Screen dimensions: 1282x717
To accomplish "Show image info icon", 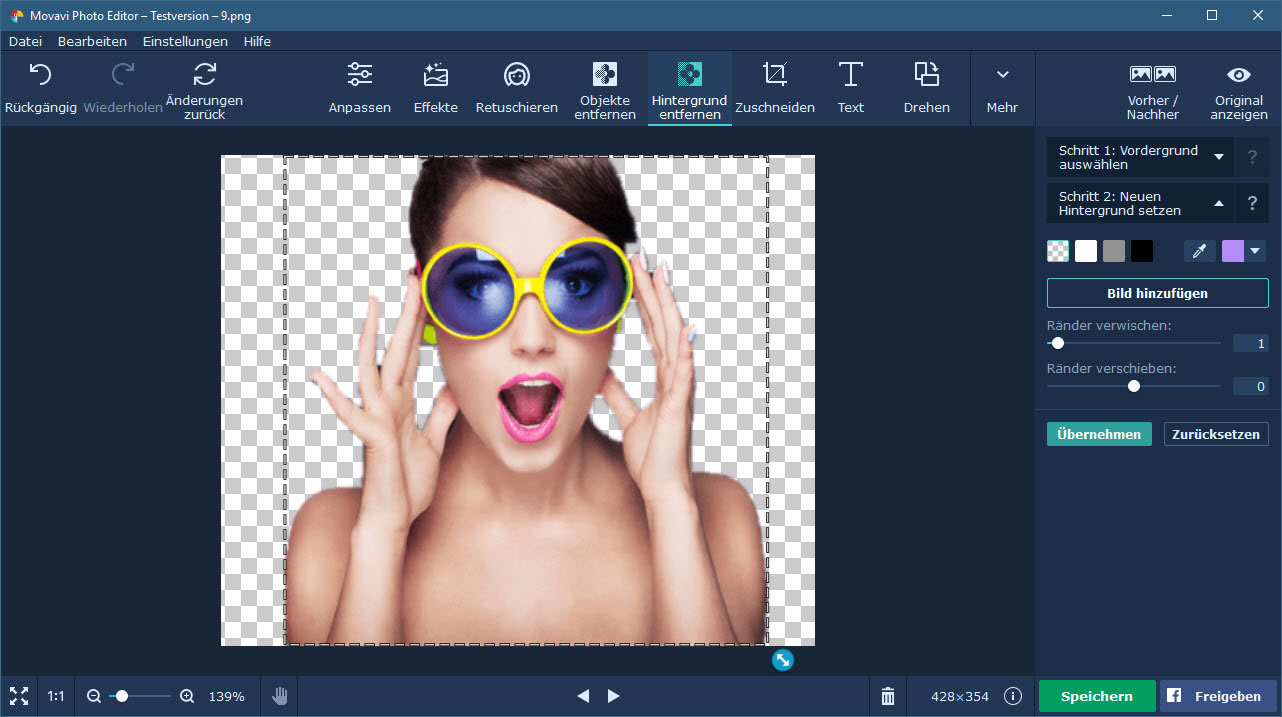I will pos(1013,696).
